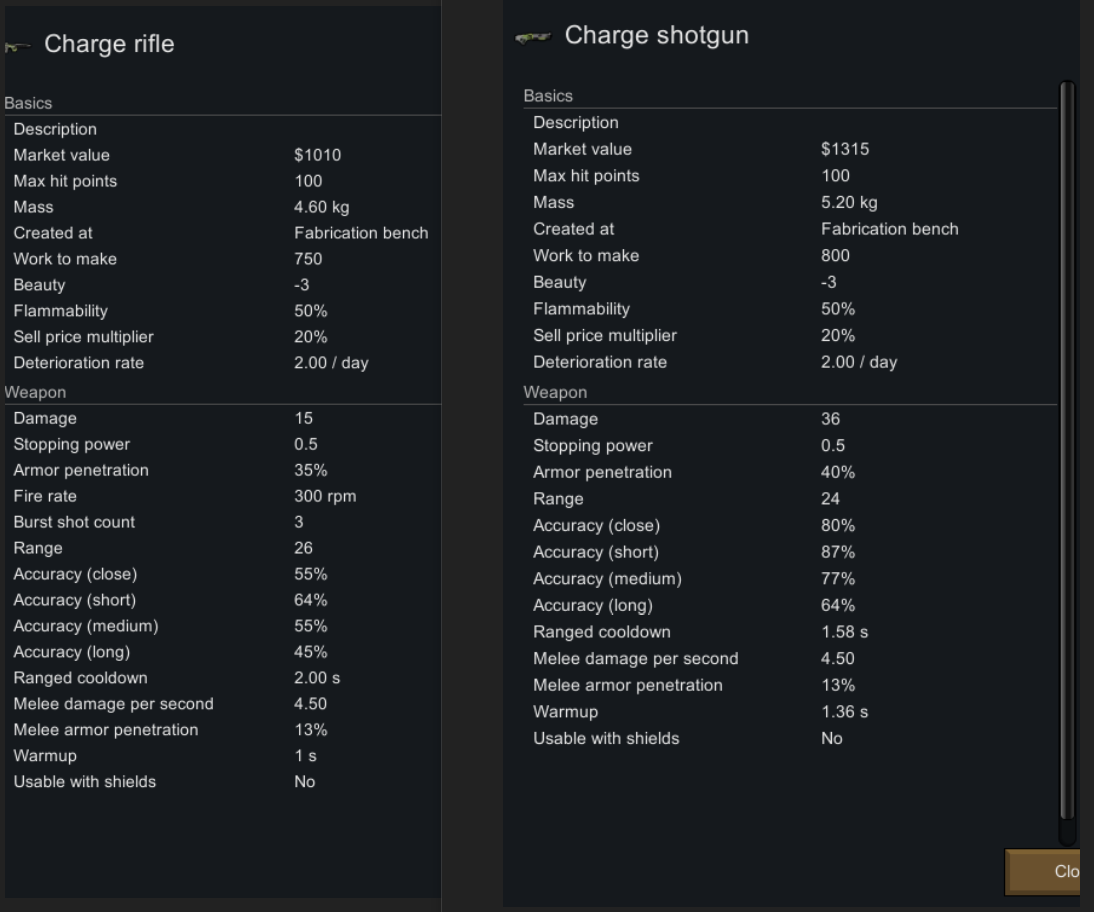Viewport: 1094px width, 912px height.
Task: Click the Ranged cooldown 2.00 s row
Action: pos(80,678)
